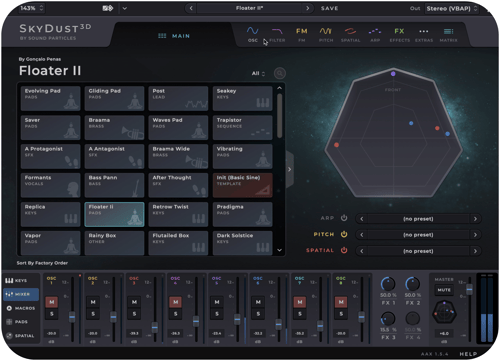500x361 pixels.
Task: Click the preset list scroll-down arrow
Action: (279, 250)
